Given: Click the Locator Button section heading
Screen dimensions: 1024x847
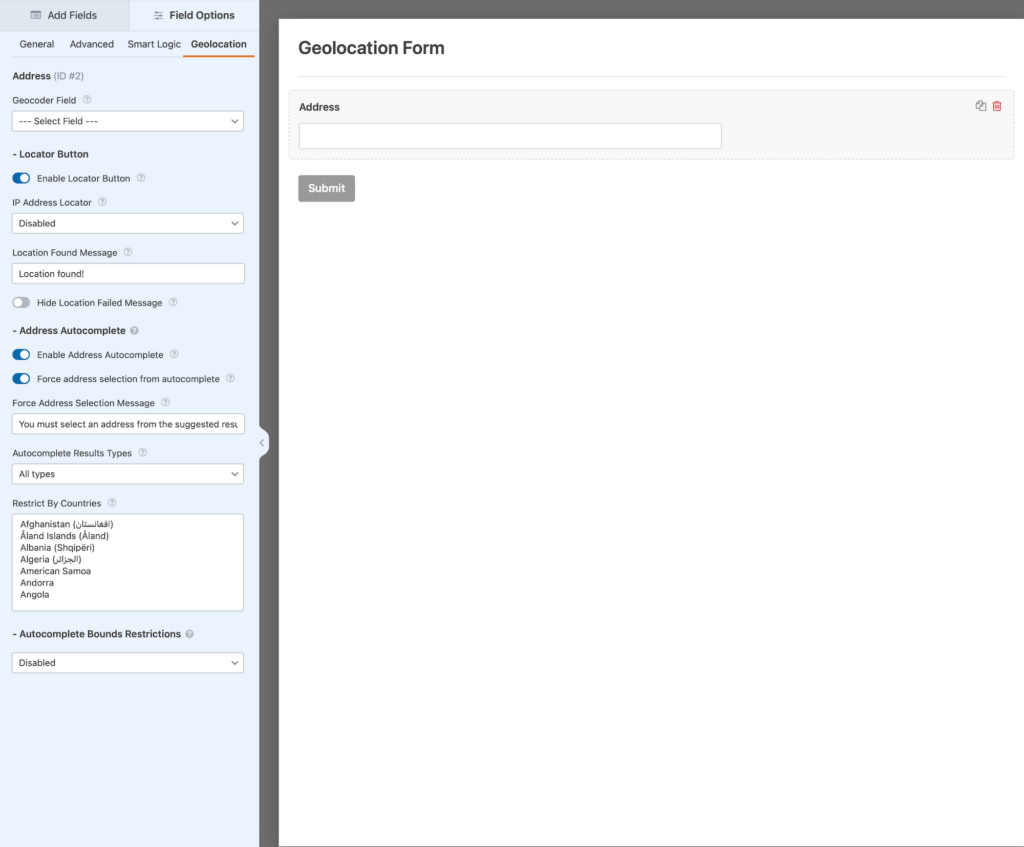Looking at the screenshot, I should 50,154.
